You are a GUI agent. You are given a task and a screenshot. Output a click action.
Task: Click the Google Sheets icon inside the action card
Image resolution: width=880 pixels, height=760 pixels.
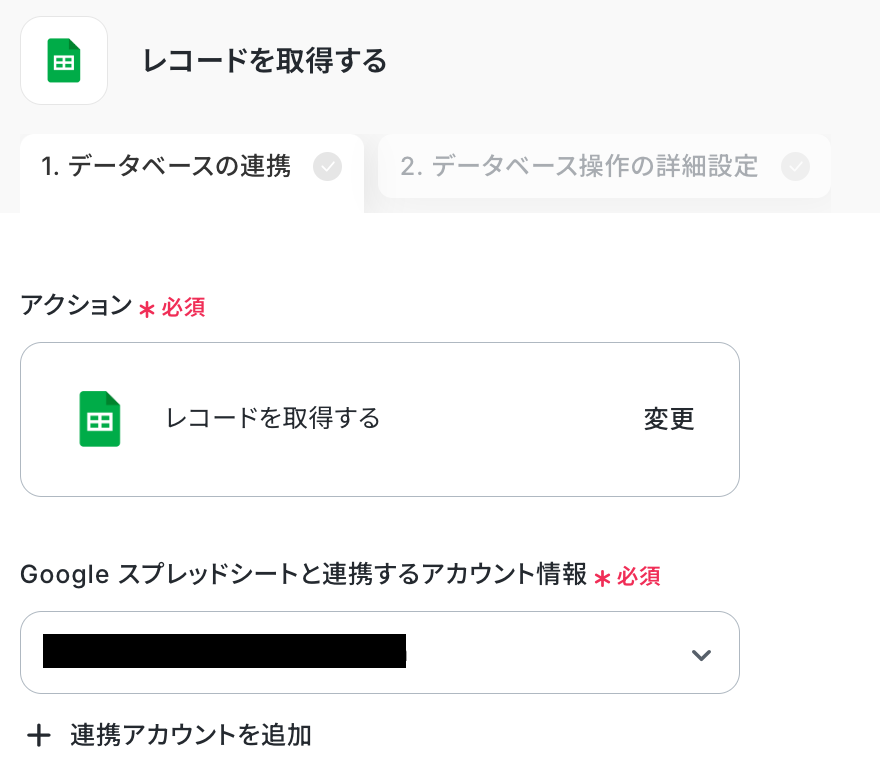pyautogui.click(x=99, y=419)
